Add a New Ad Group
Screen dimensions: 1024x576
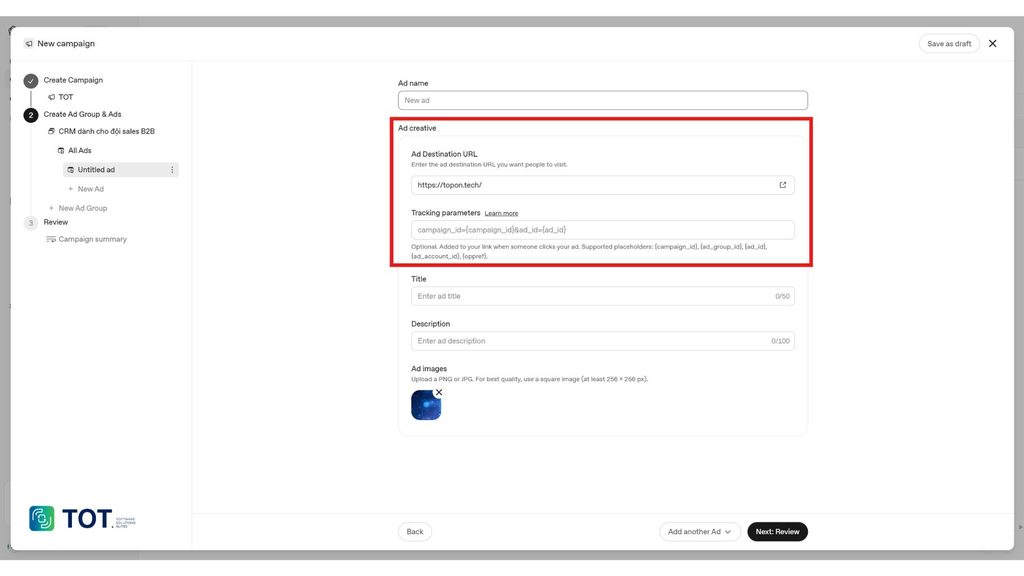click(83, 208)
